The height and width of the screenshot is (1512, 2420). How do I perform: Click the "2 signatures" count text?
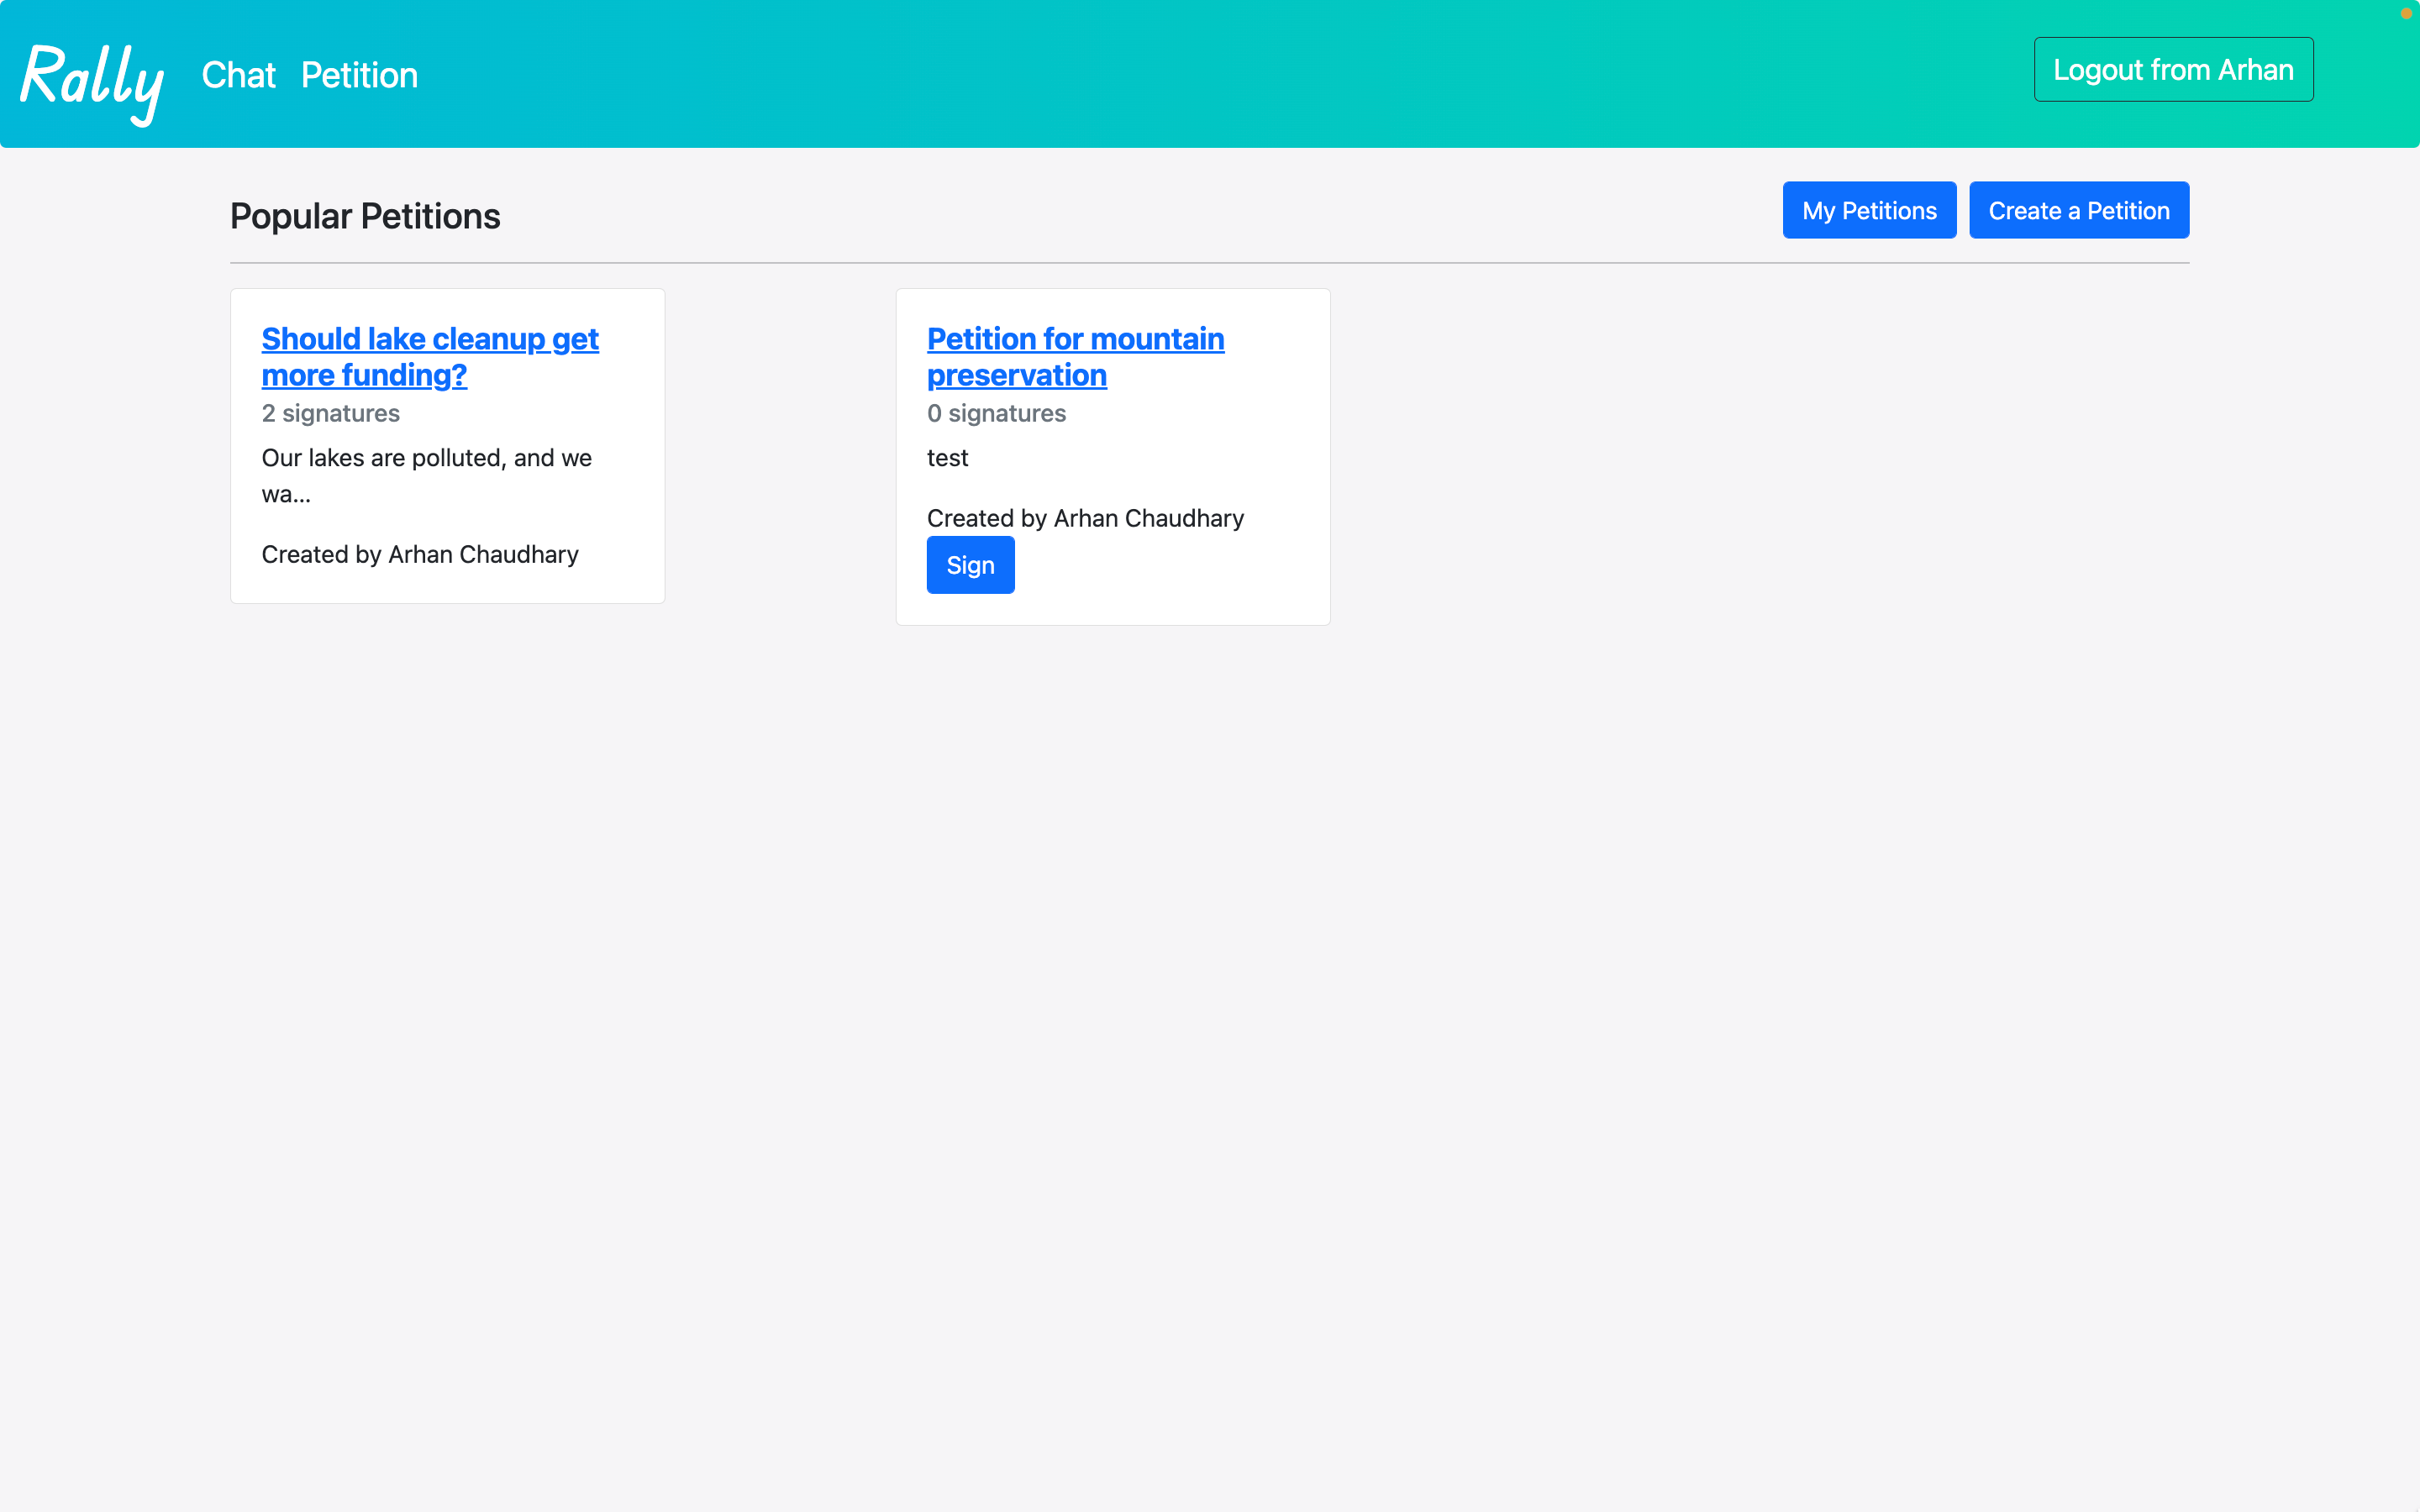pyautogui.click(x=330, y=413)
